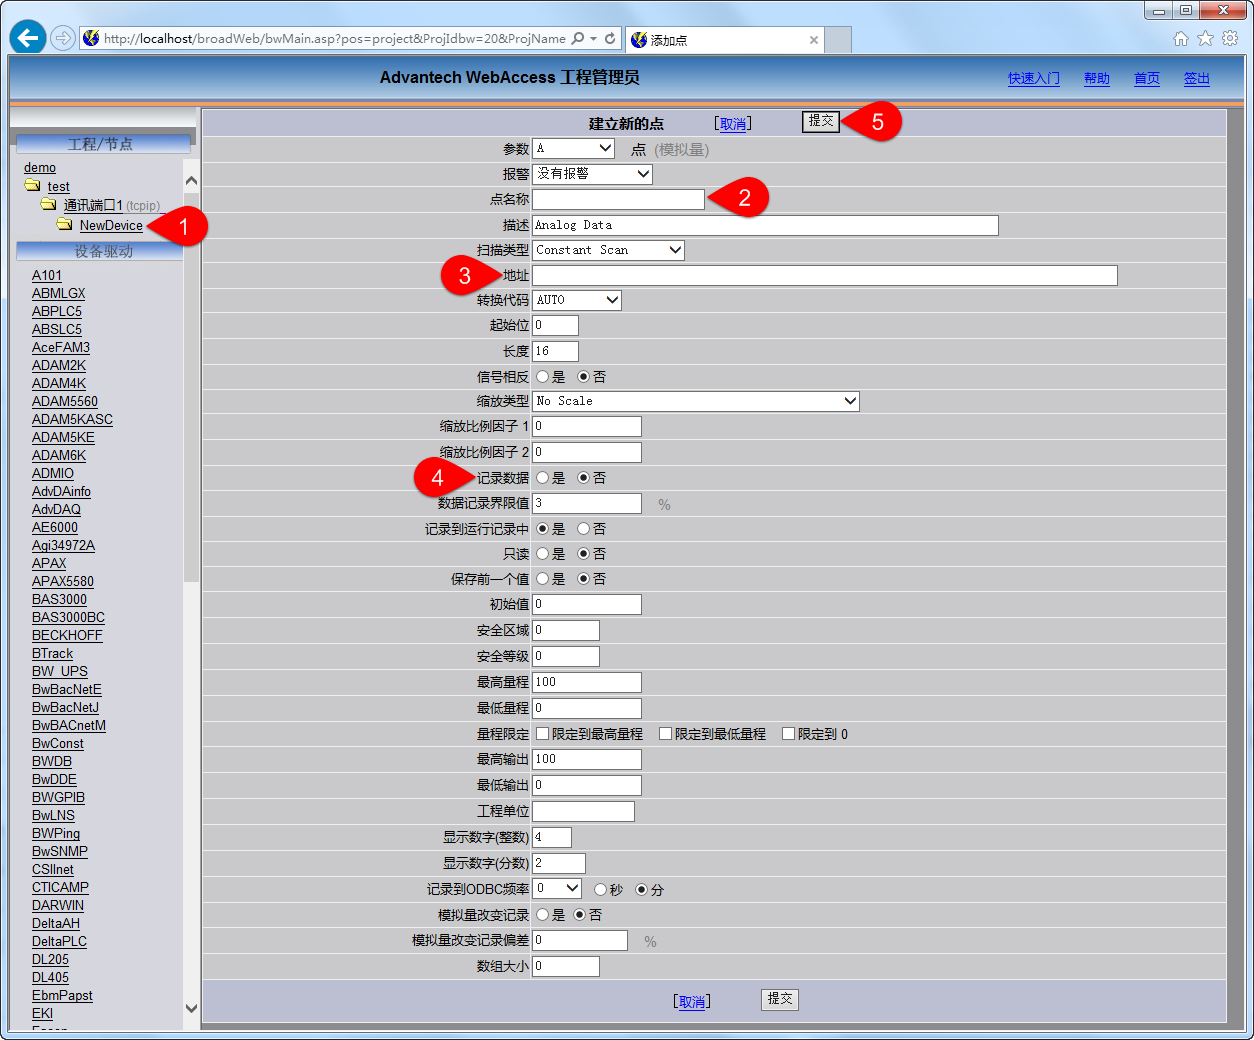The height and width of the screenshot is (1040, 1254).
Task: Open the ADAM5560 driver link
Action: (x=65, y=401)
